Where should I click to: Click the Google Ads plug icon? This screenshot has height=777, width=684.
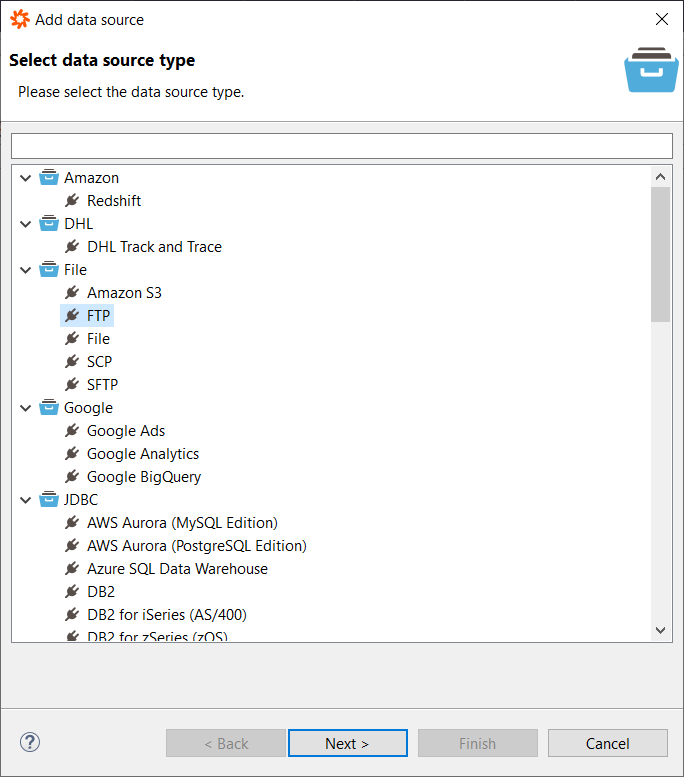click(x=72, y=431)
